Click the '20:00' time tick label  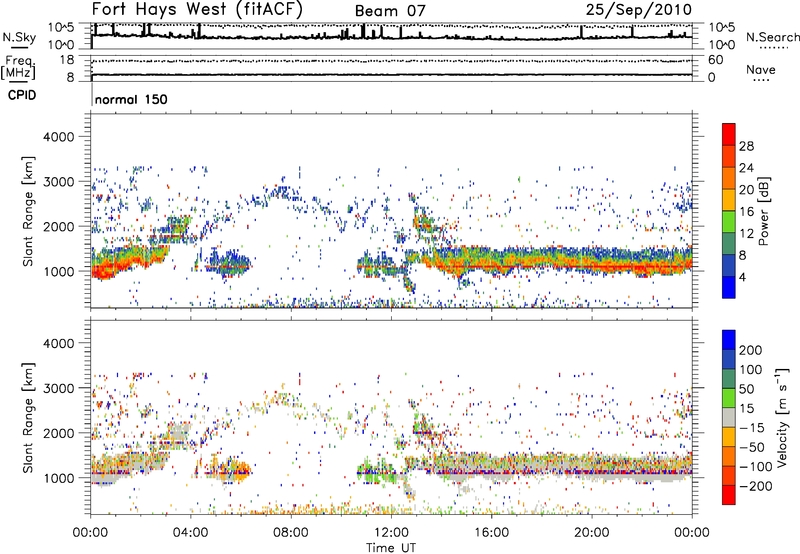click(x=592, y=533)
